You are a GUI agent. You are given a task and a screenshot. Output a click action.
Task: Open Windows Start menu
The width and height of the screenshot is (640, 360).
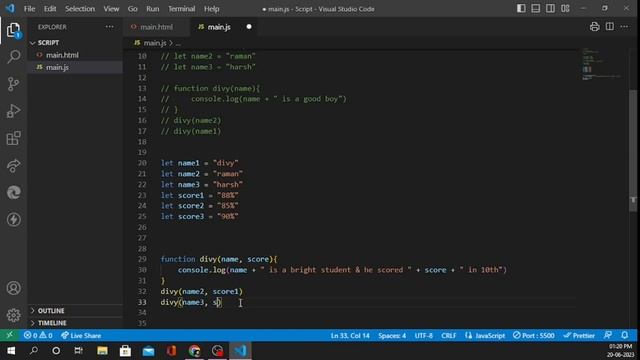pos(11,351)
